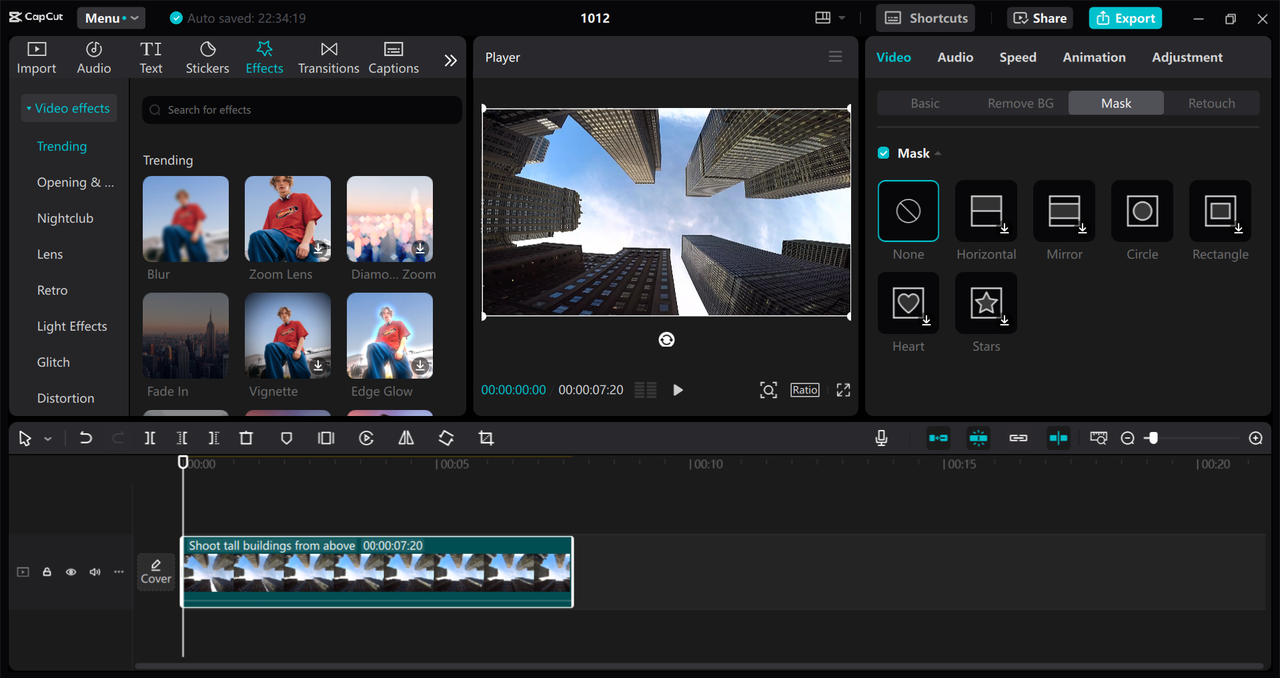Select the Retro effects category

[x=52, y=290]
